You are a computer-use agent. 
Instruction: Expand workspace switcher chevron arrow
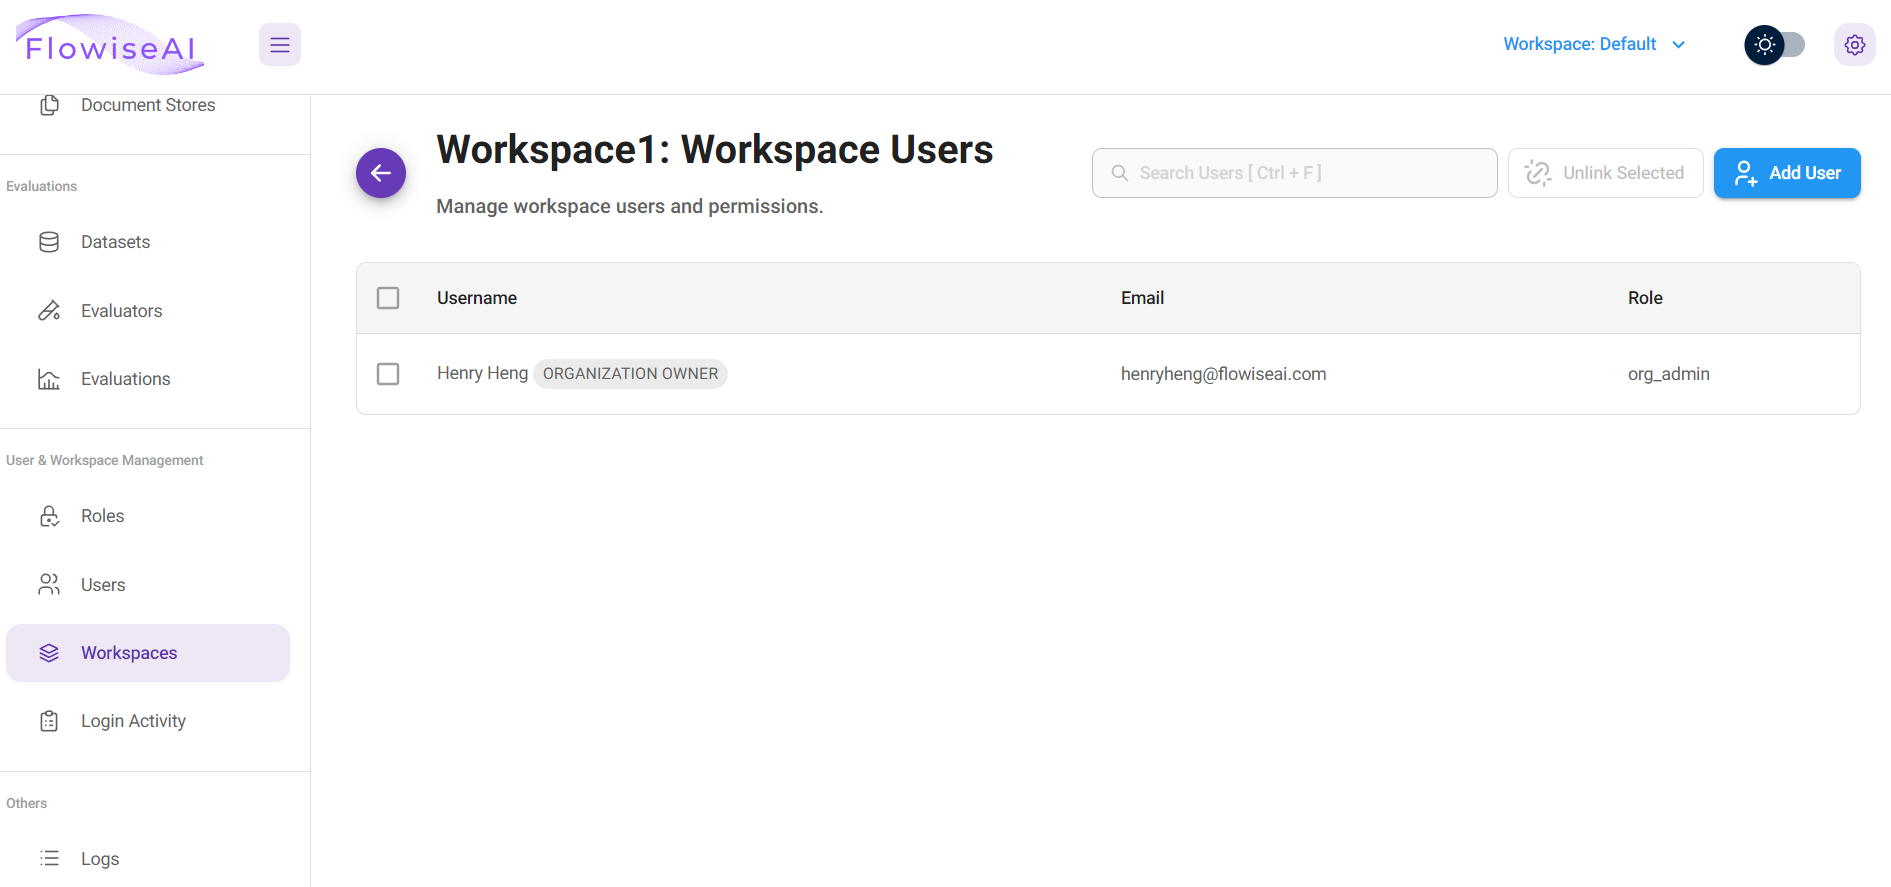point(1679,45)
